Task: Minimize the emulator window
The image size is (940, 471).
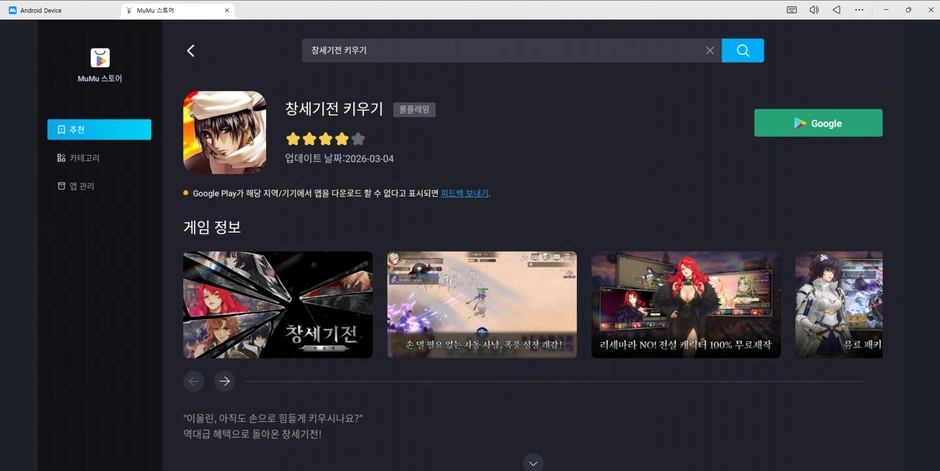Action: click(x=886, y=10)
